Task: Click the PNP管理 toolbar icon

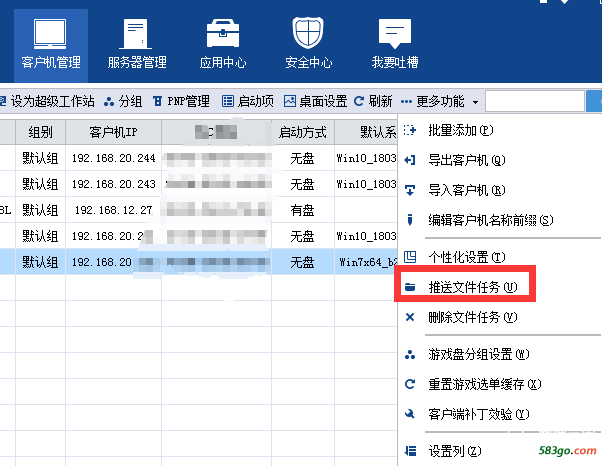Action: point(157,101)
